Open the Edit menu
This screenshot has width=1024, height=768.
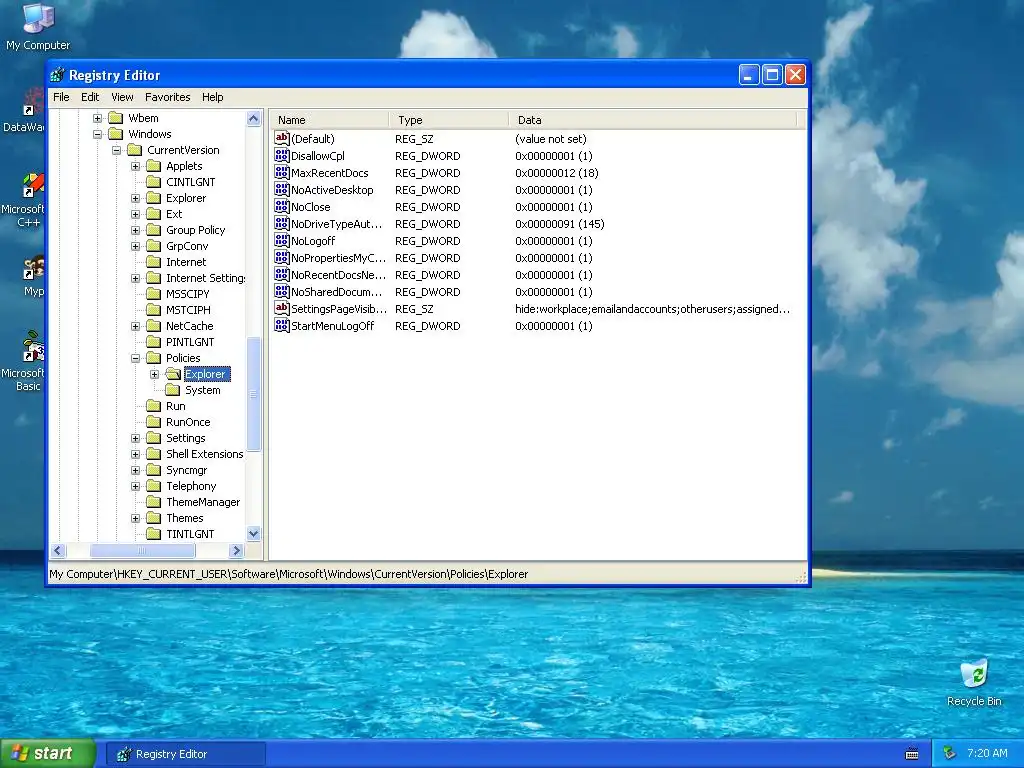pyautogui.click(x=90, y=97)
